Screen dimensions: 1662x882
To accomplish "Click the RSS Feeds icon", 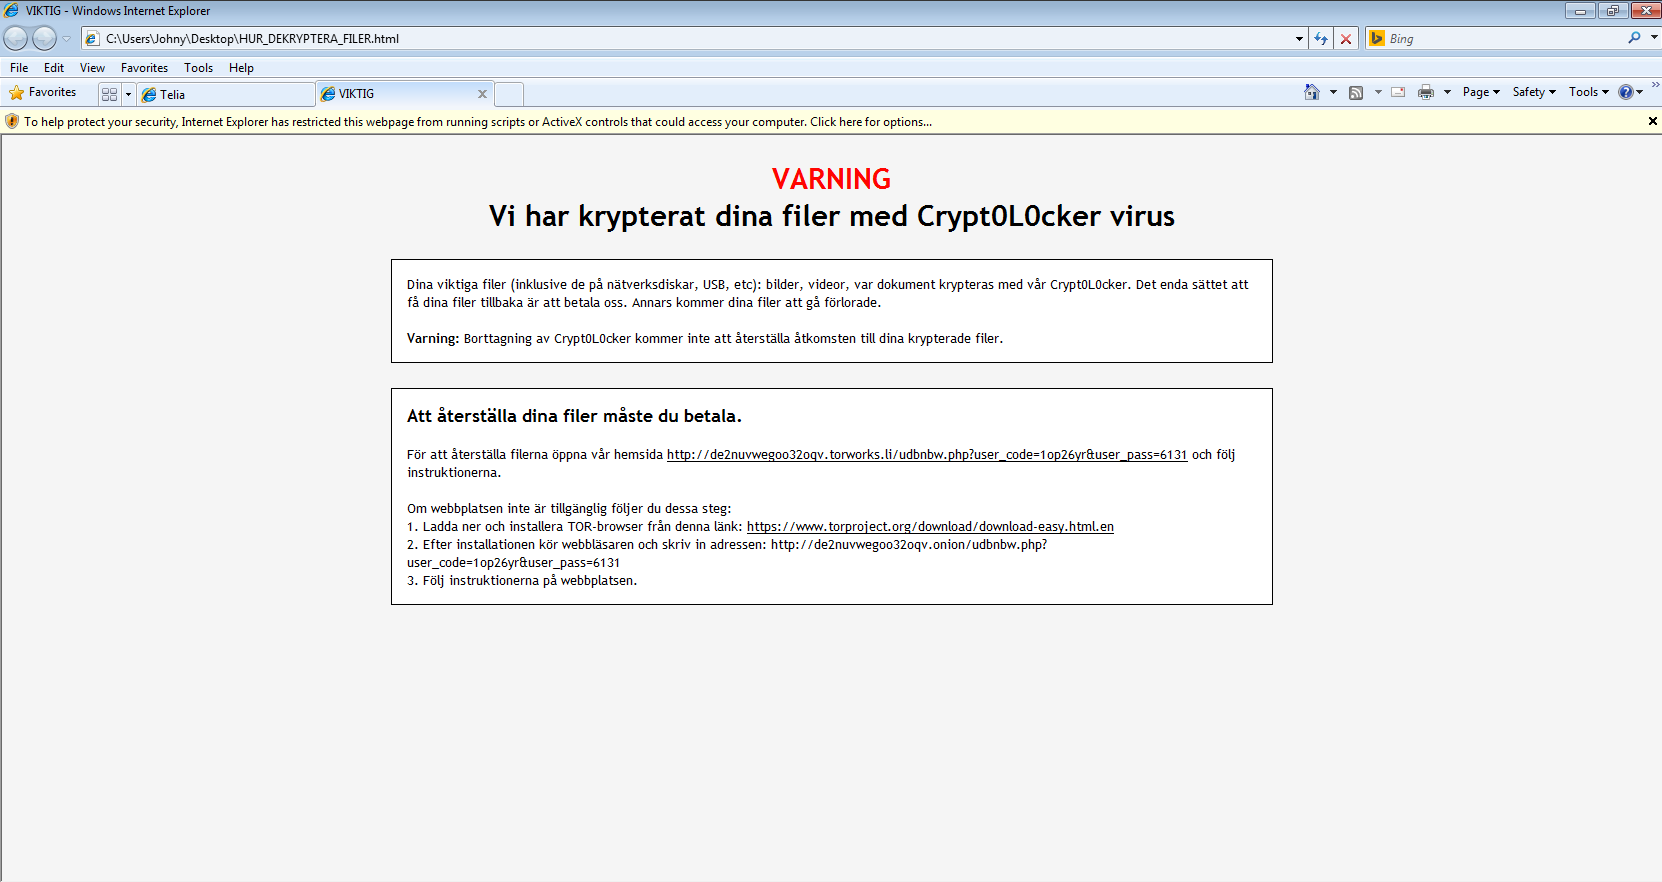I will coord(1356,92).
